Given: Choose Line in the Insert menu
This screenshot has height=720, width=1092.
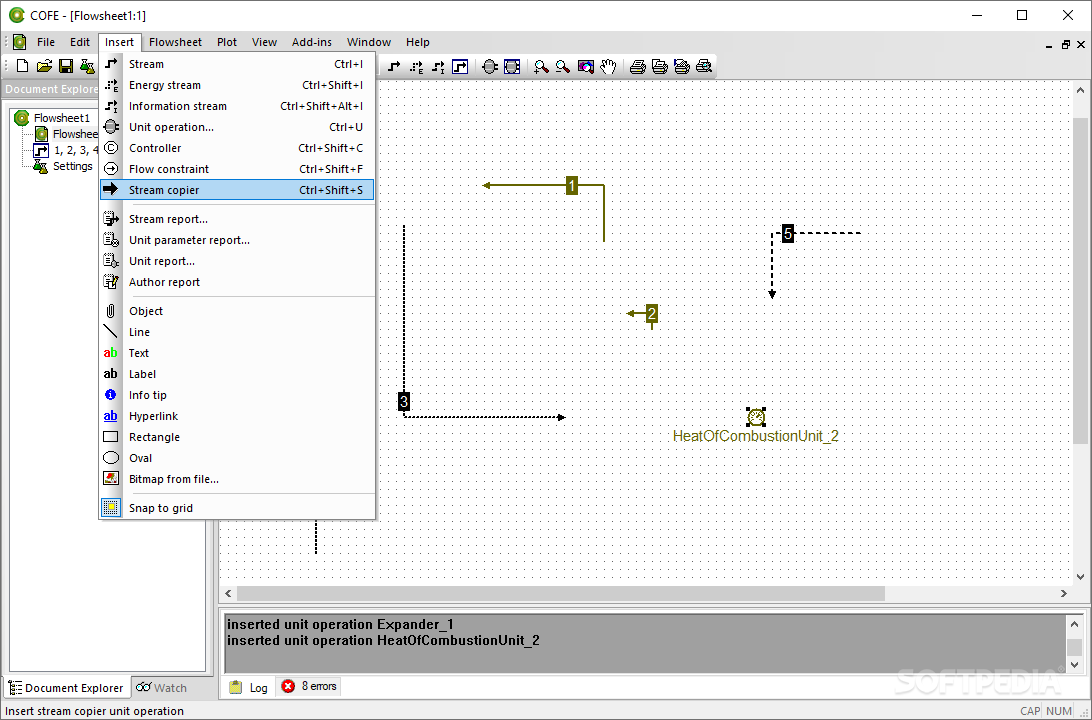Looking at the screenshot, I should (x=237, y=331).
